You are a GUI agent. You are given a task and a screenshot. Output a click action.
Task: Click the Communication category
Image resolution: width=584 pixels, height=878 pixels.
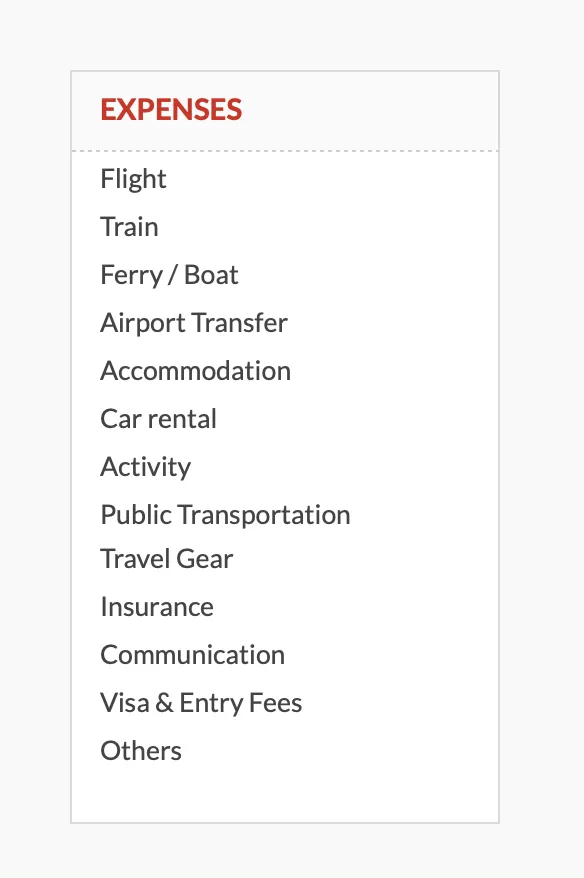[x=192, y=655]
